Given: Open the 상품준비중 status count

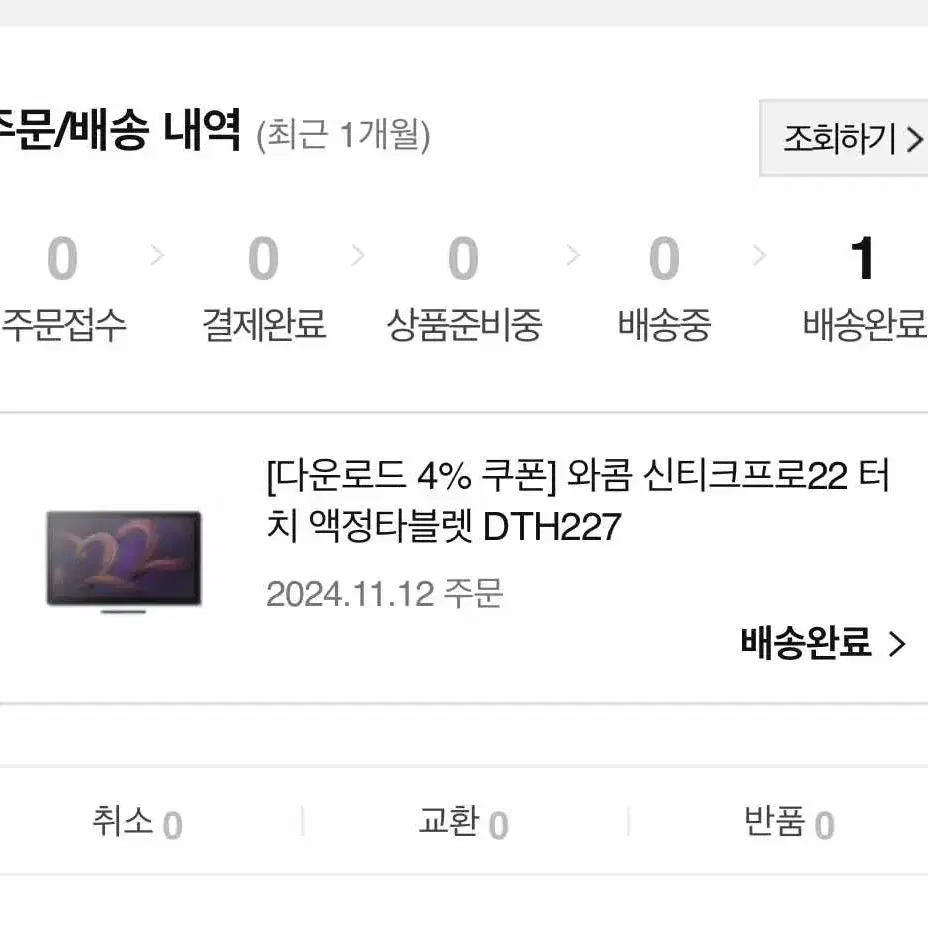Looking at the screenshot, I should click(x=464, y=288).
